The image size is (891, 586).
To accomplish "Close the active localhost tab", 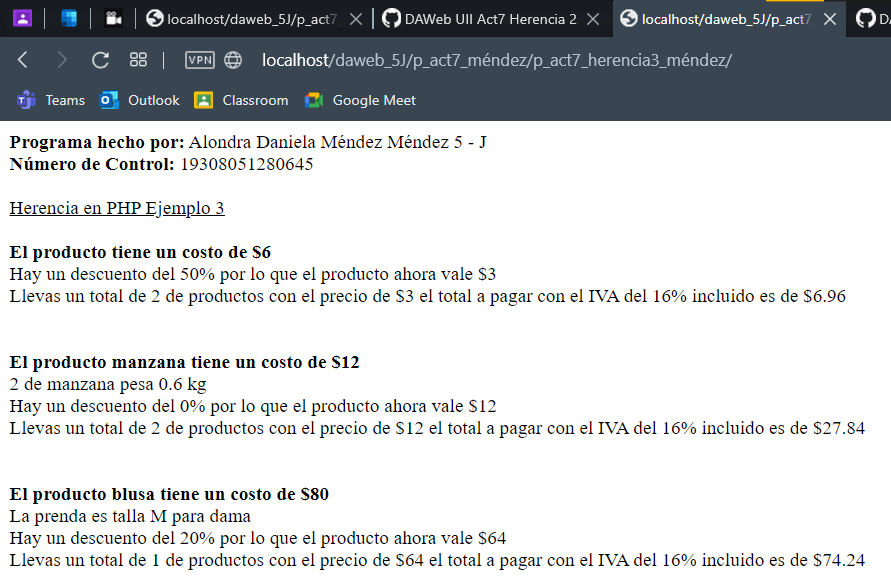I will click(830, 17).
